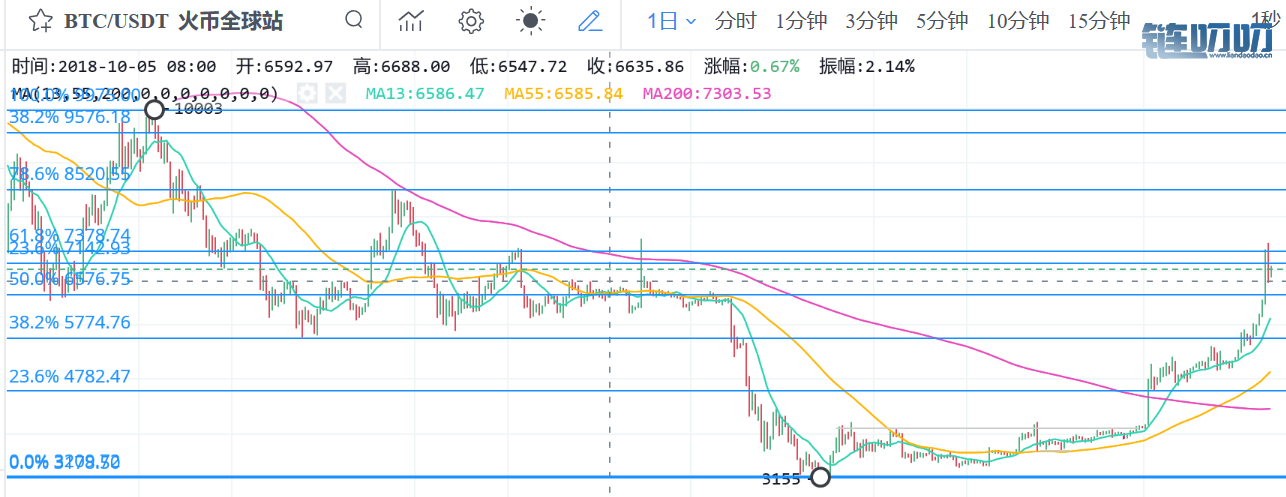Select the 61.8% 7378.74 Fibonacci label
The image size is (1286, 497).
click(x=70, y=234)
